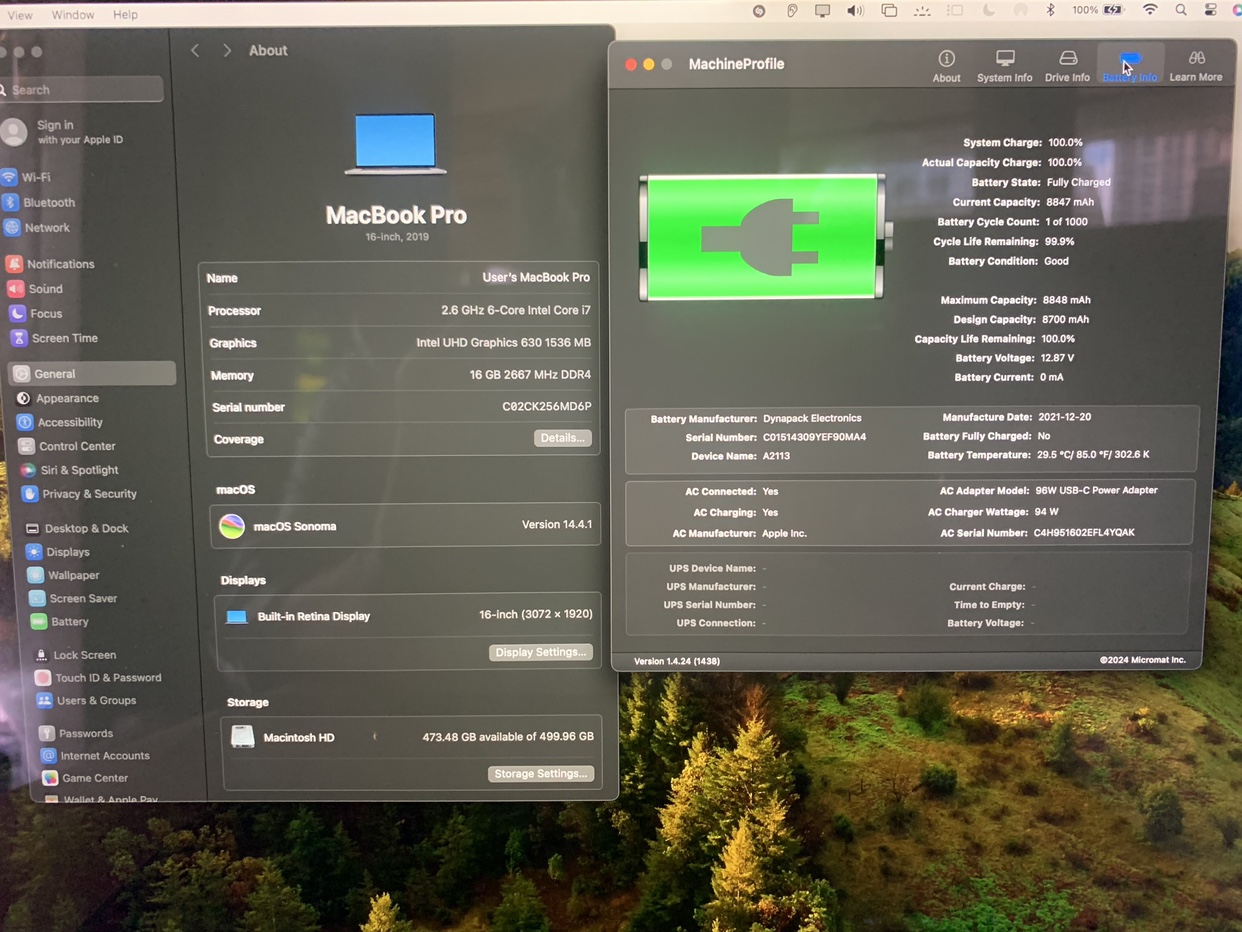Click Wi-Fi icon in Settings sidebar
The image size is (1242, 932).
coord(10,177)
